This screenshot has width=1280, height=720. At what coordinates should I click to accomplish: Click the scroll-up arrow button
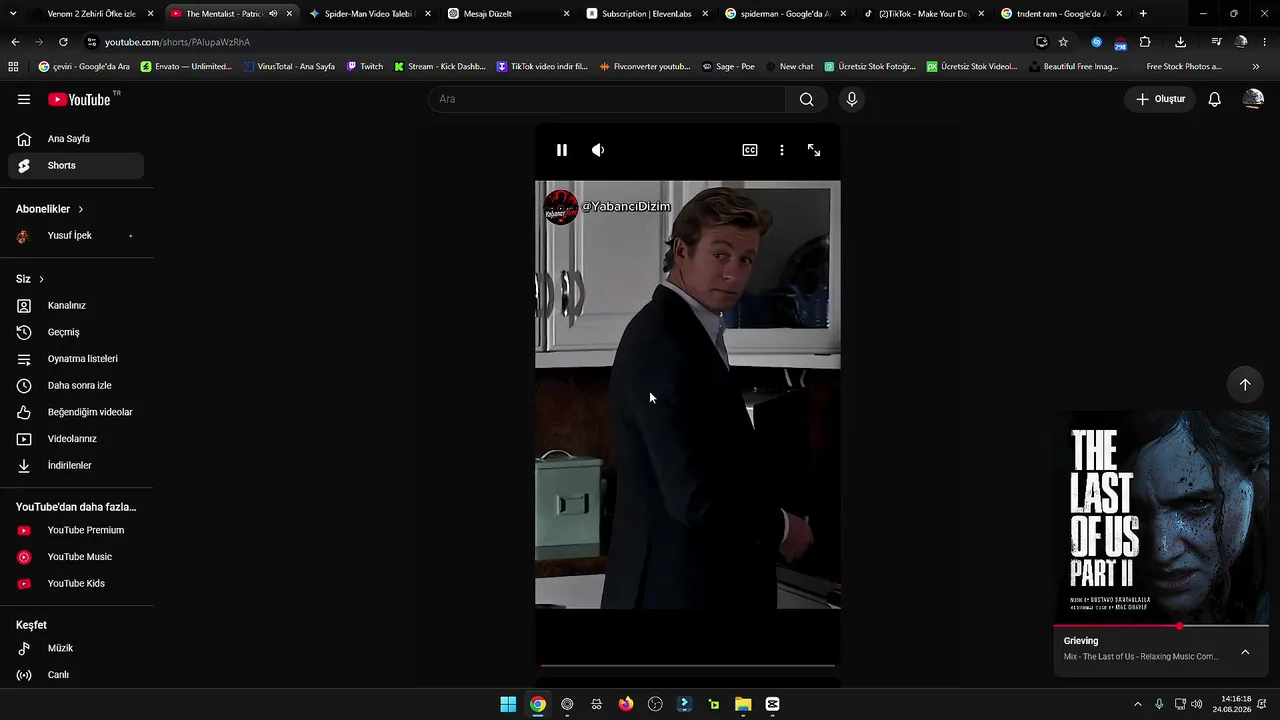[1245, 385]
